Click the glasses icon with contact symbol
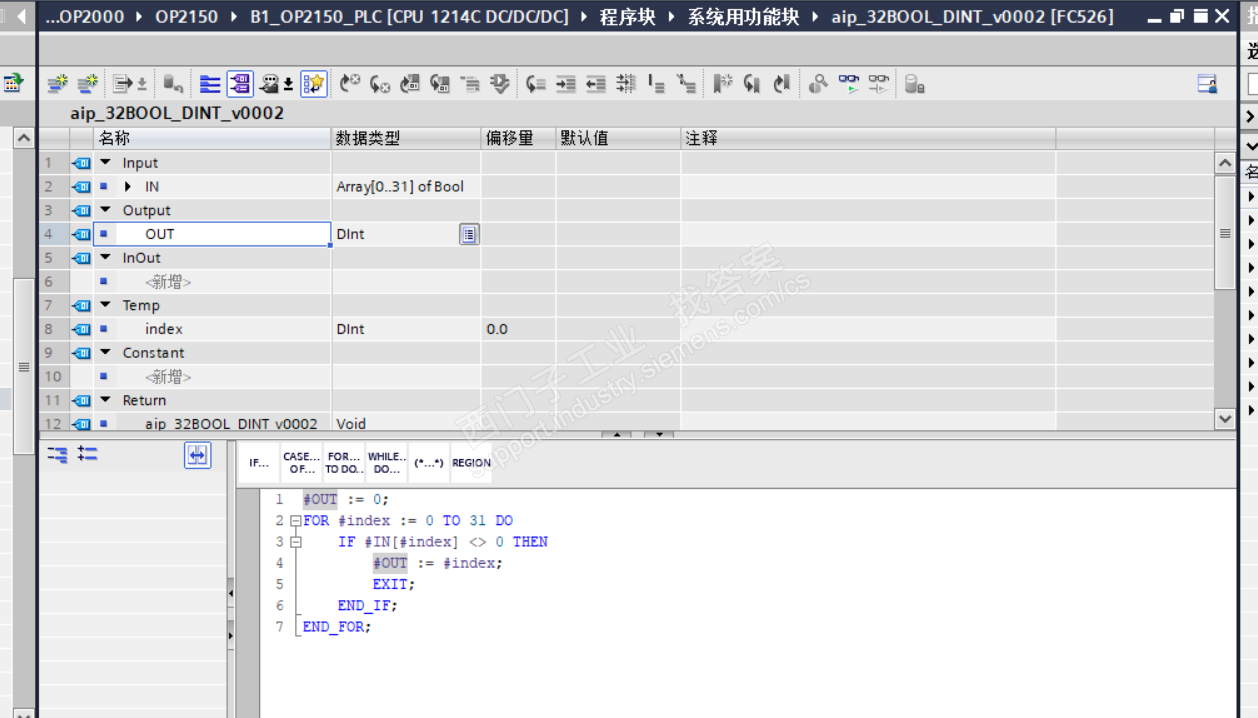The width and height of the screenshot is (1258, 718). point(879,84)
